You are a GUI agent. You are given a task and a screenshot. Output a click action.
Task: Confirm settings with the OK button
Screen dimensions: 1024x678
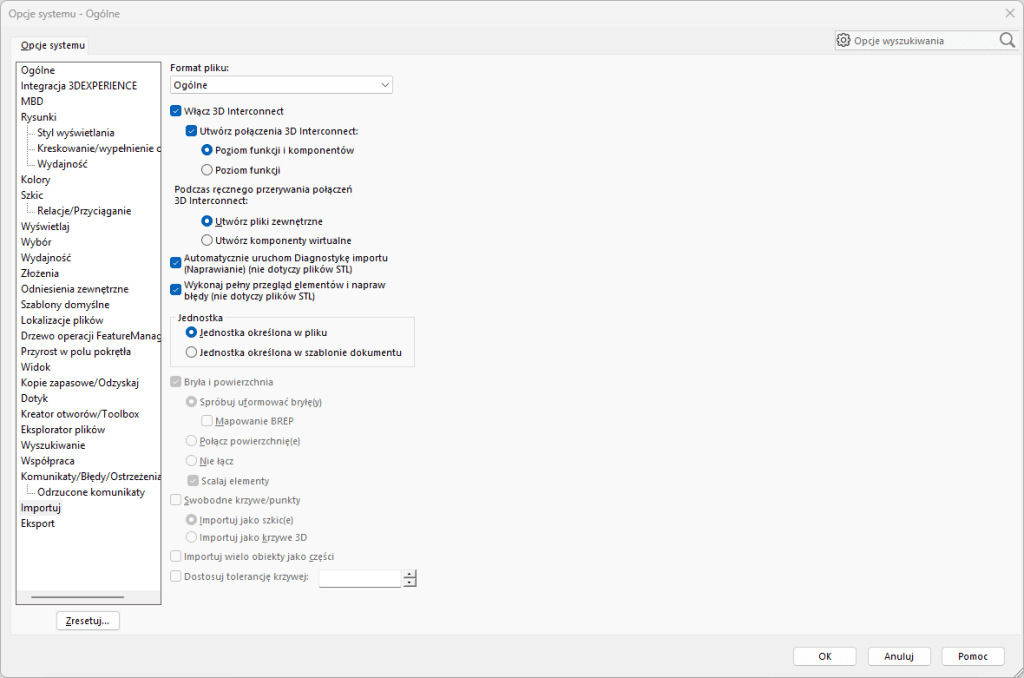(824, 656)
